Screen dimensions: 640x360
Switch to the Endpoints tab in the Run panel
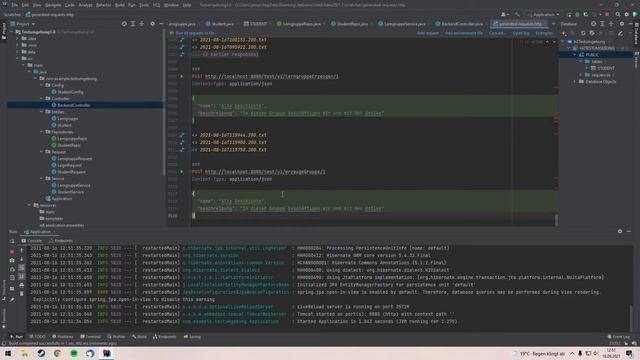(x=60, y=241)
